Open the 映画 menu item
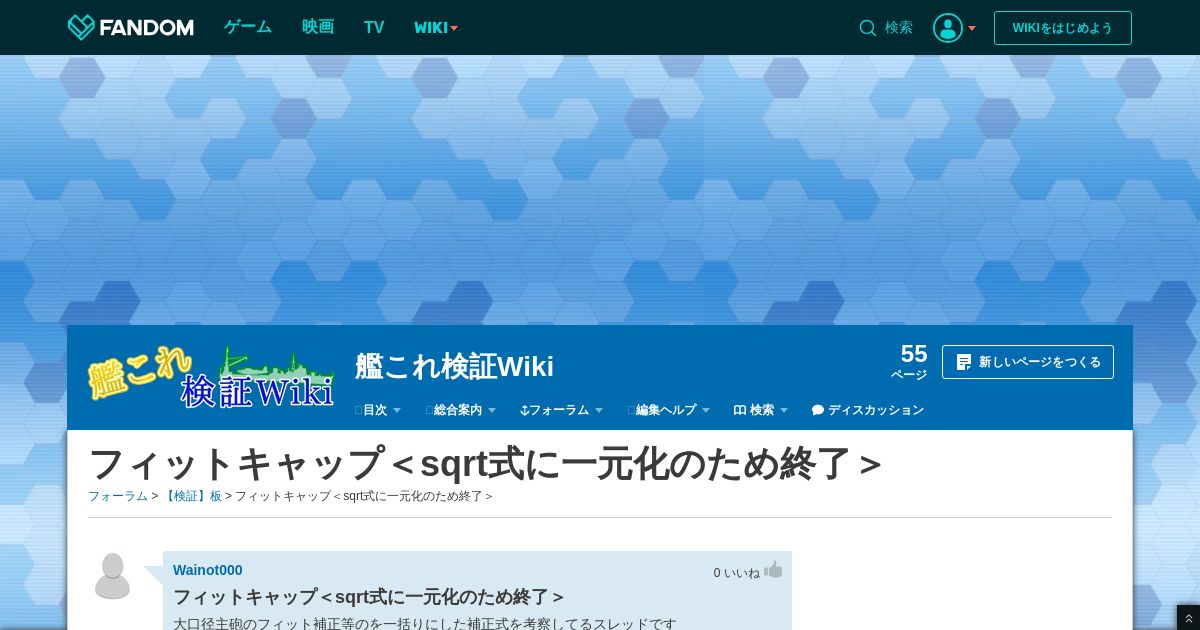 (318, 27)
